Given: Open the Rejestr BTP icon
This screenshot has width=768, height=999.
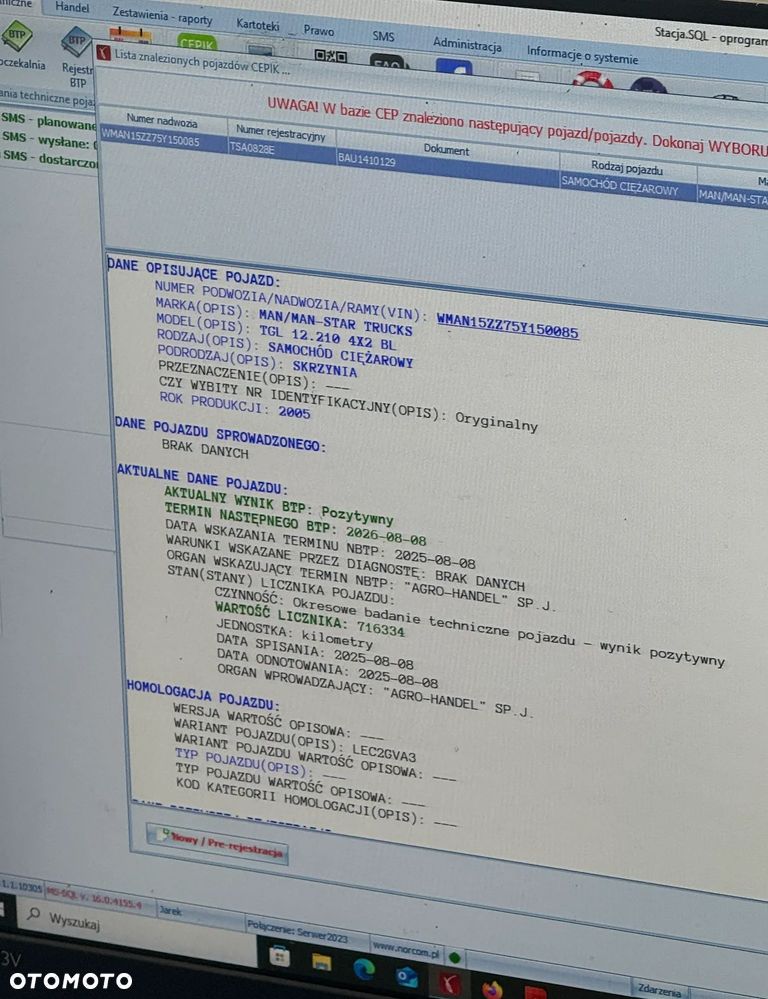Looking at the screenshot, I should pyautogui.click(x=76, y=43).
